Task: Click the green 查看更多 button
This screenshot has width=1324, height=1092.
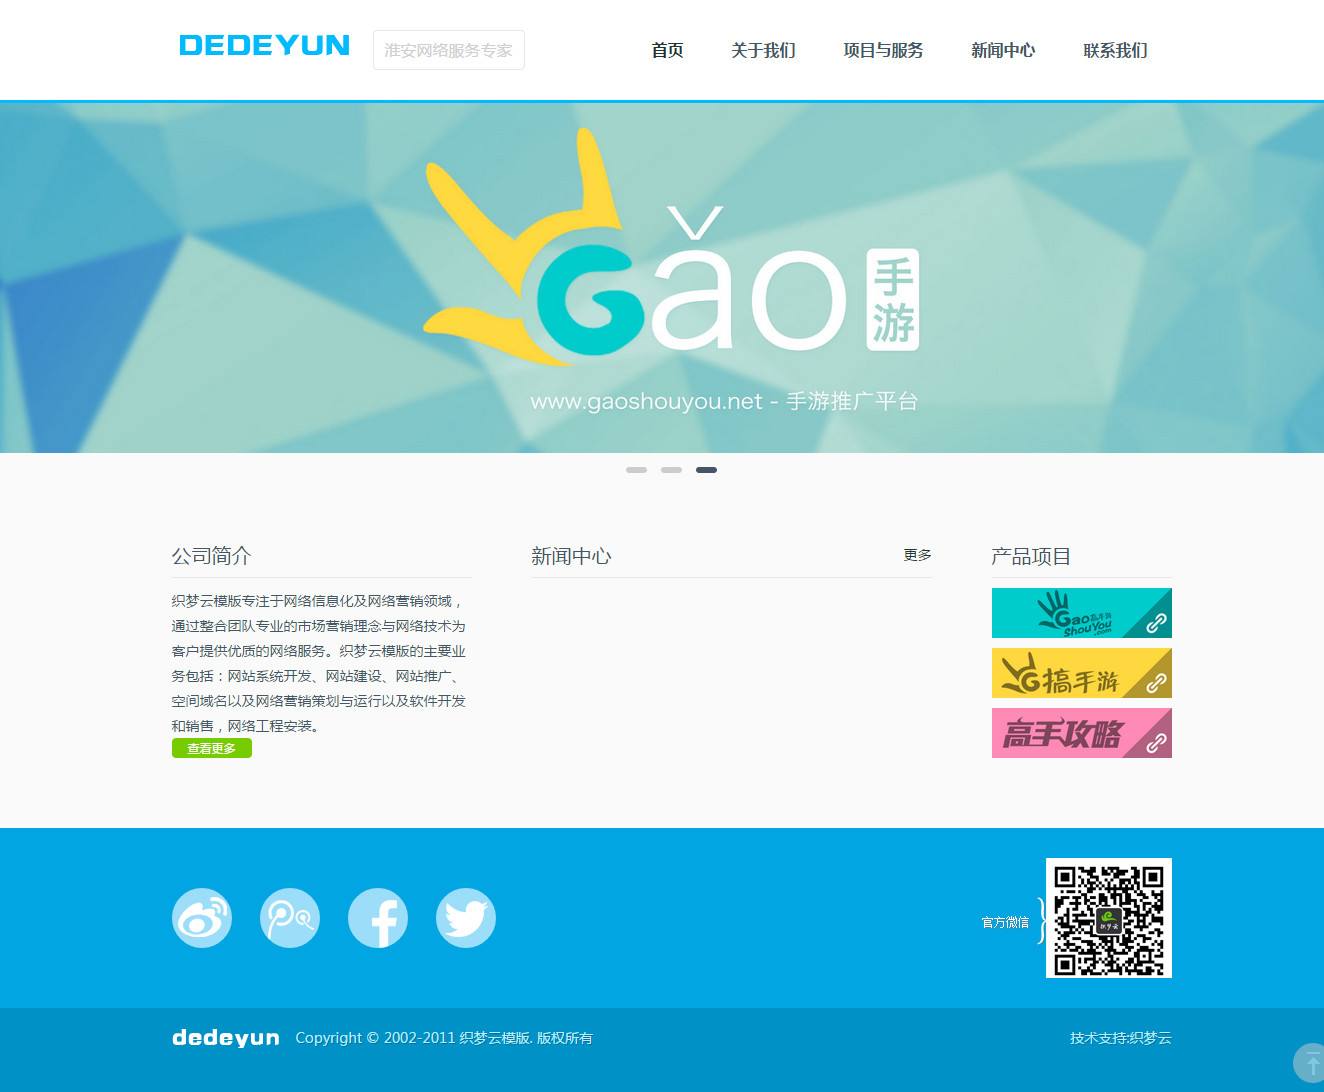Action: (211, 748)
